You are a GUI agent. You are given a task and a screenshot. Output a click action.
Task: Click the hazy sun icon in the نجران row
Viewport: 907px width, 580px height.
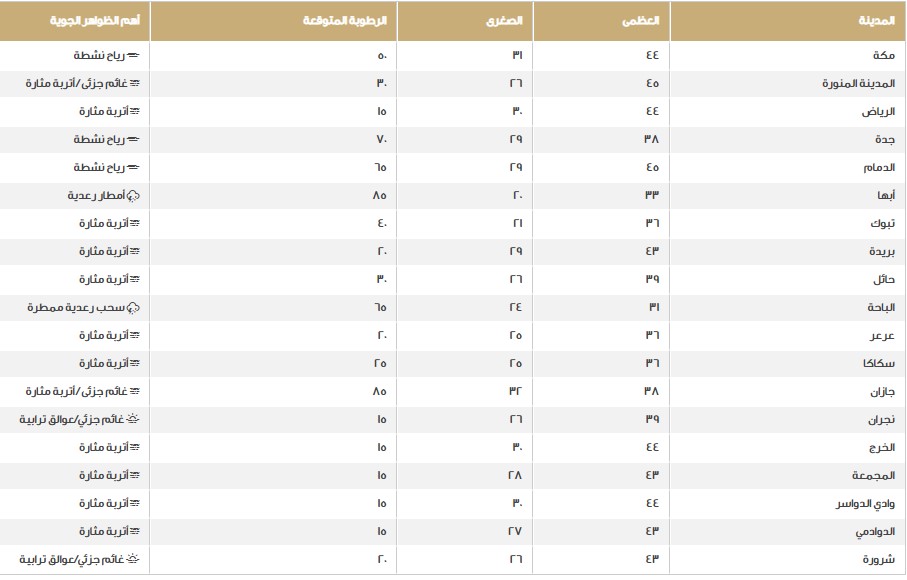(132, 419)
